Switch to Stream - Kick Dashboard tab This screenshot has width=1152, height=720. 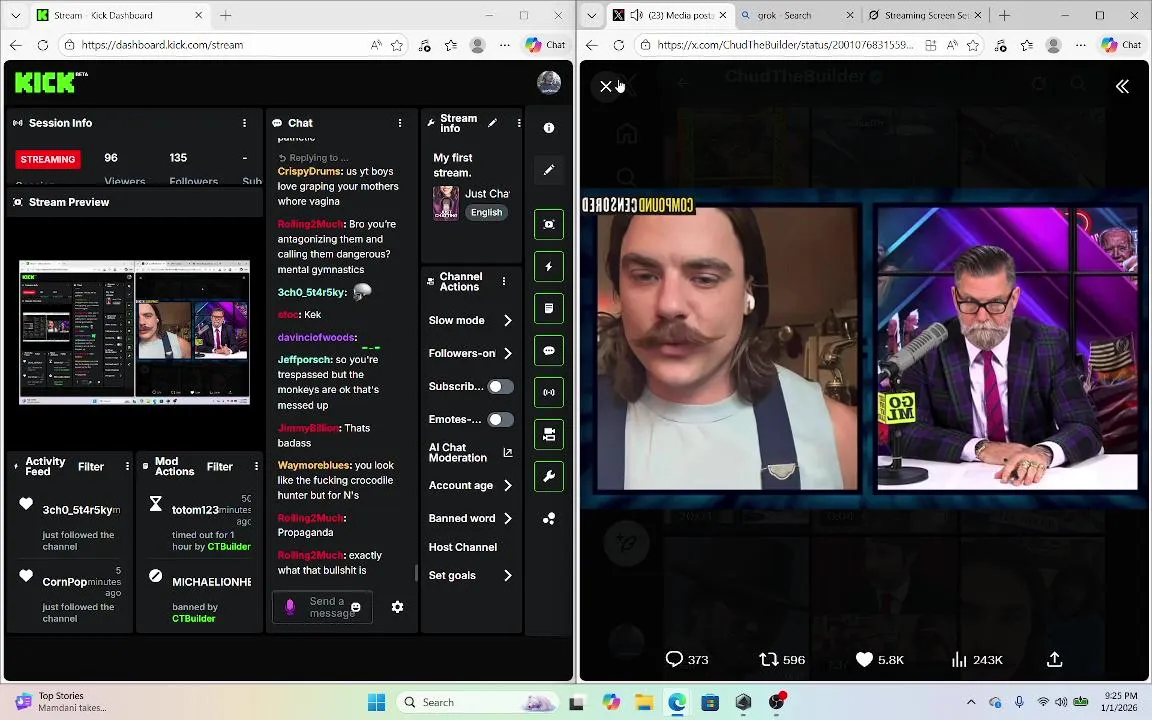coord(120,15)
